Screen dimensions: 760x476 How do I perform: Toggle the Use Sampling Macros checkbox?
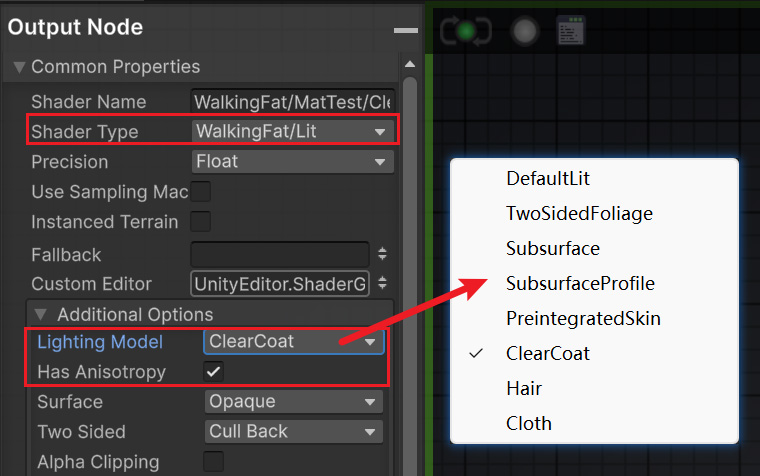201,191
